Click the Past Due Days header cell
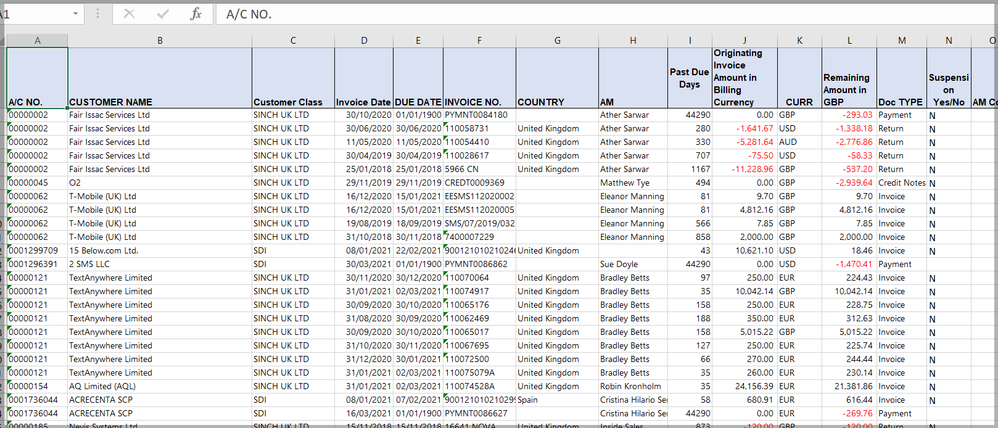 690,78
